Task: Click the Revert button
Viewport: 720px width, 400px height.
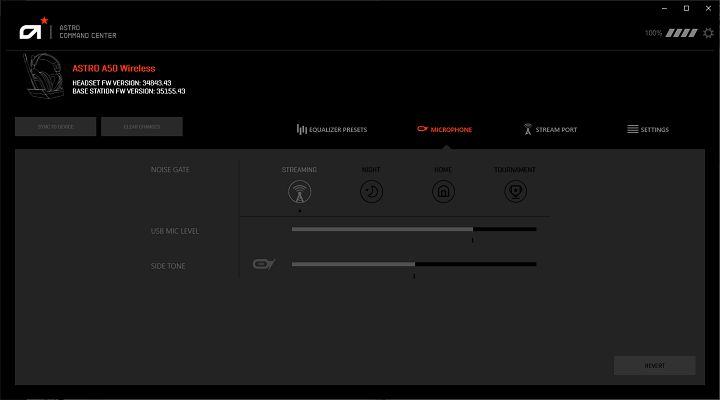Action: (654, 366)
